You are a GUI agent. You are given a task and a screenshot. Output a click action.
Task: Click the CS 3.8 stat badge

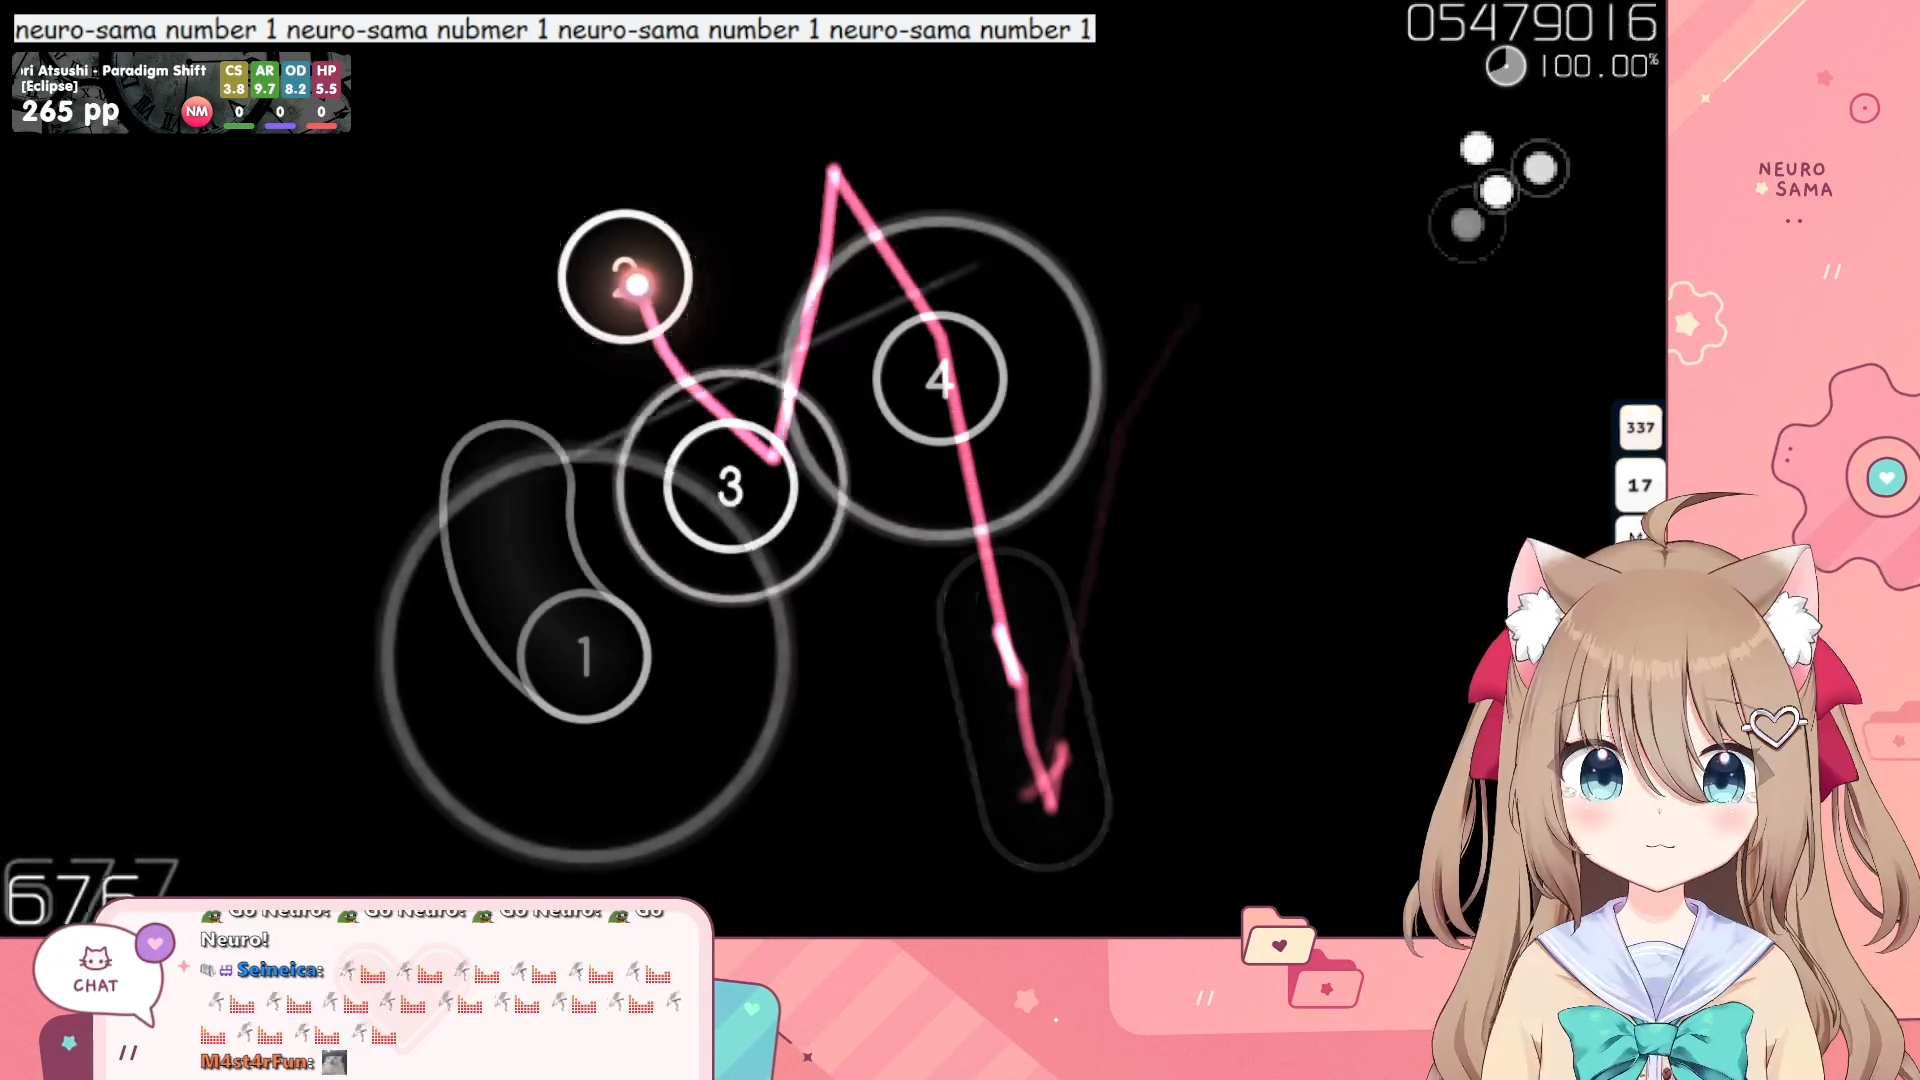pyautogui.click(x=233, y=79)
